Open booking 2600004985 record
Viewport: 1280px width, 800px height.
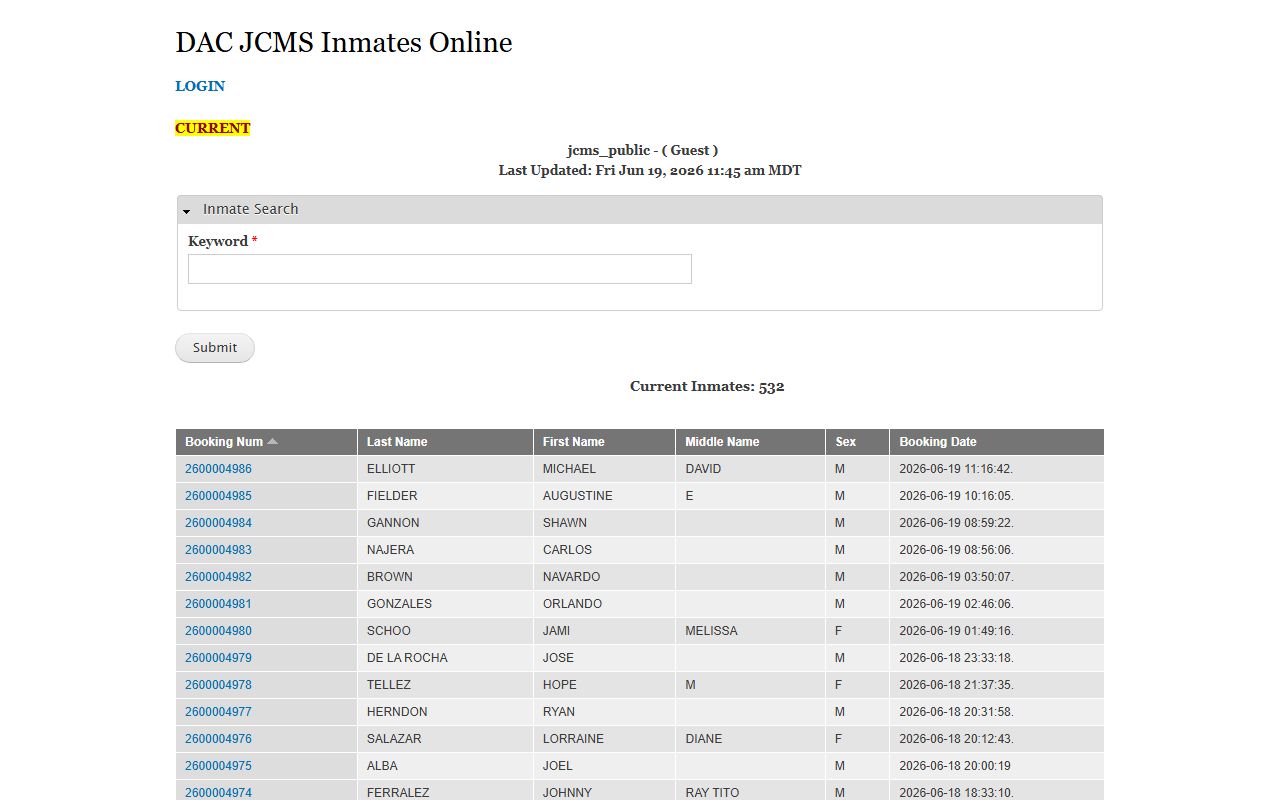pos(218,496)
